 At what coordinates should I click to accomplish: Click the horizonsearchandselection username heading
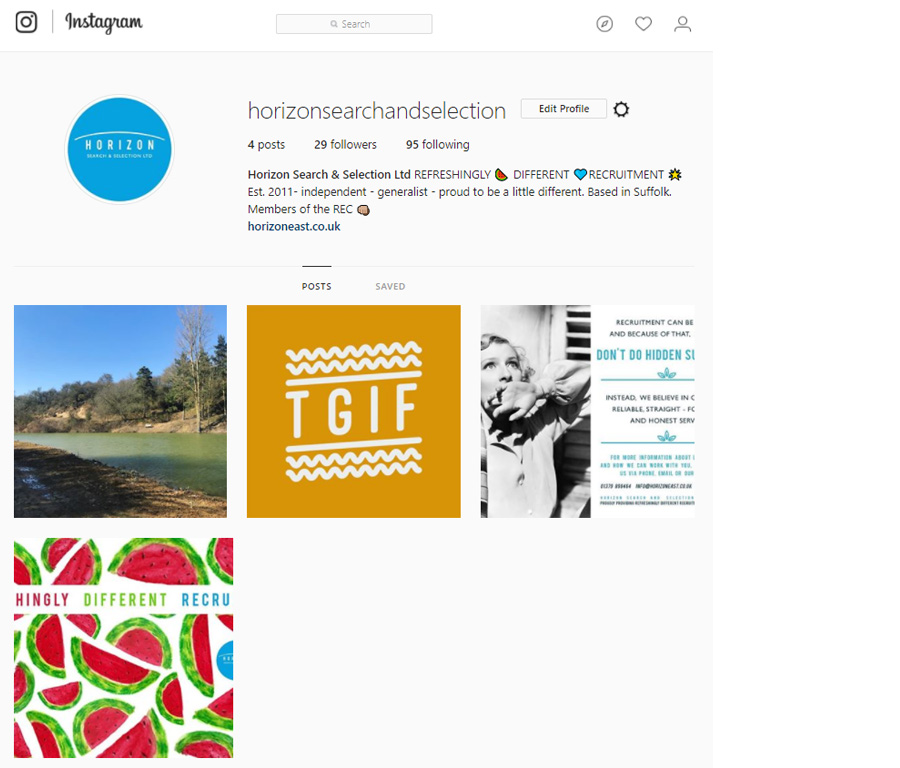coord(377,111)
